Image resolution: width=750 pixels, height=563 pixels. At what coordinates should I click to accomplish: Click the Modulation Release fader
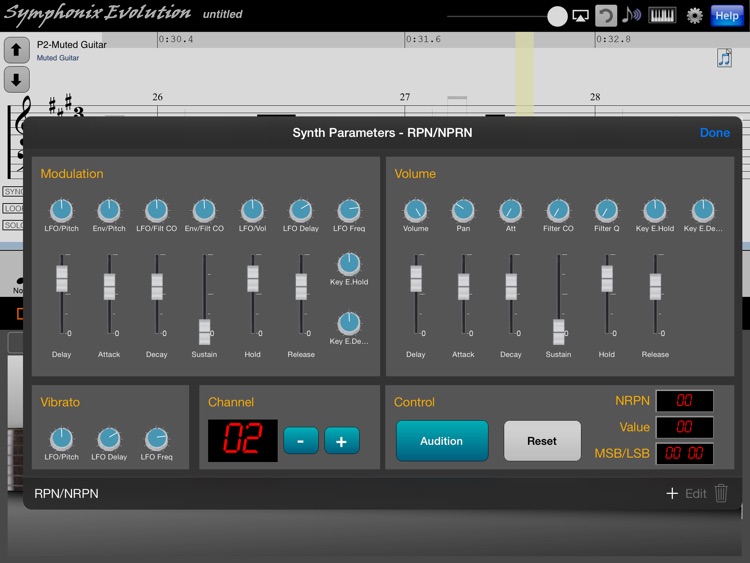pos(301,287)
